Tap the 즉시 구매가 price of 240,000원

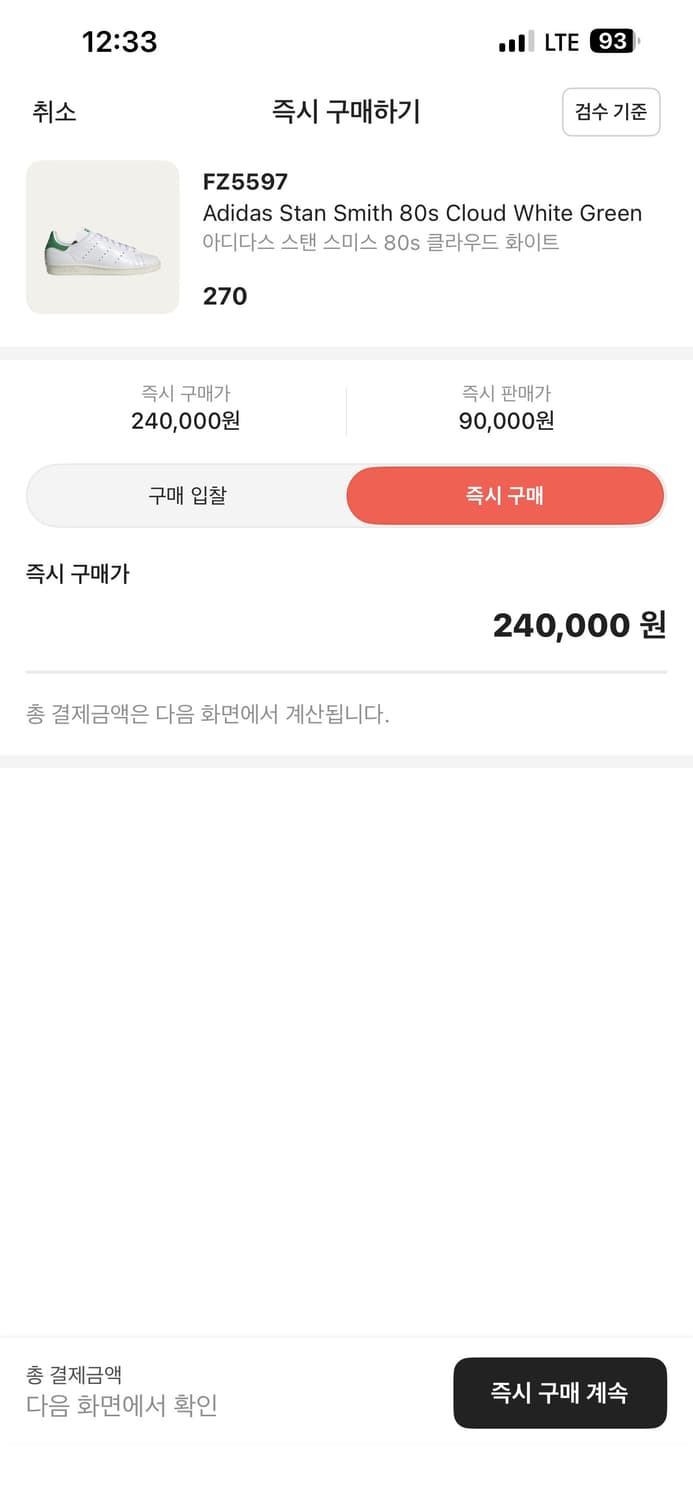click(x=186, y=421)
